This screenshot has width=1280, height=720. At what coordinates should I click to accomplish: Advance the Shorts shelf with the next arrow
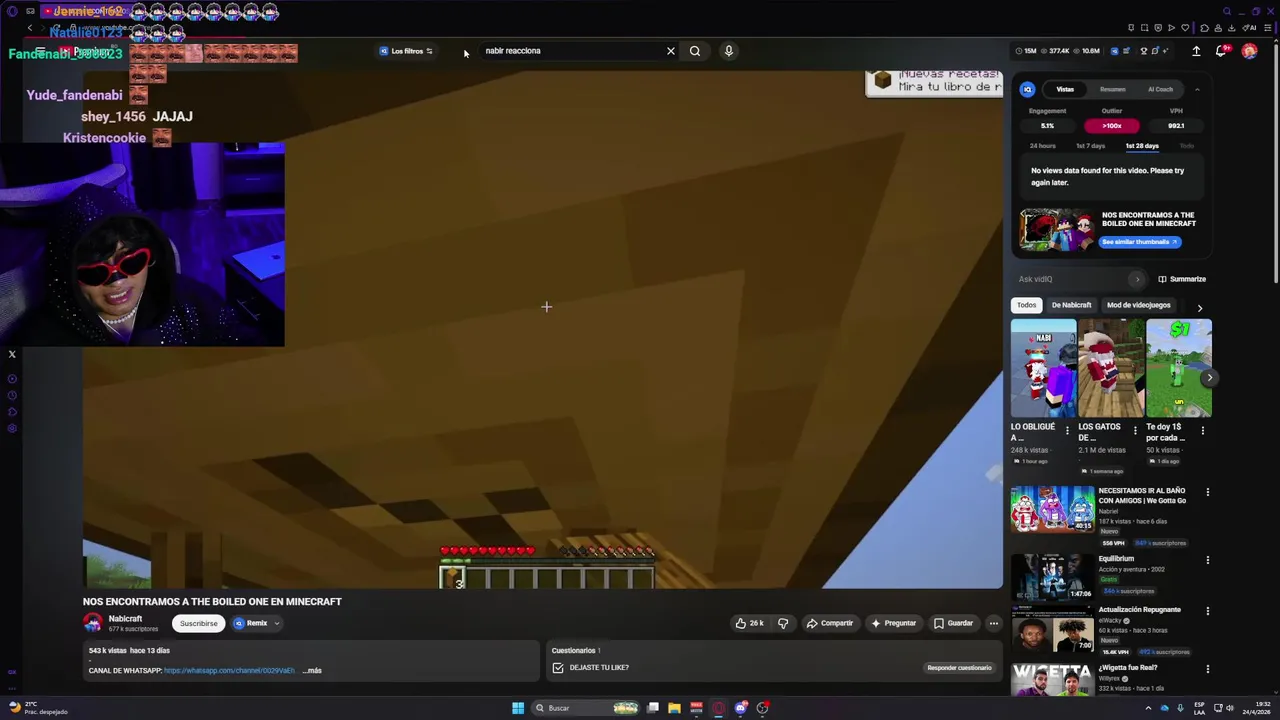pos(1209,378)
